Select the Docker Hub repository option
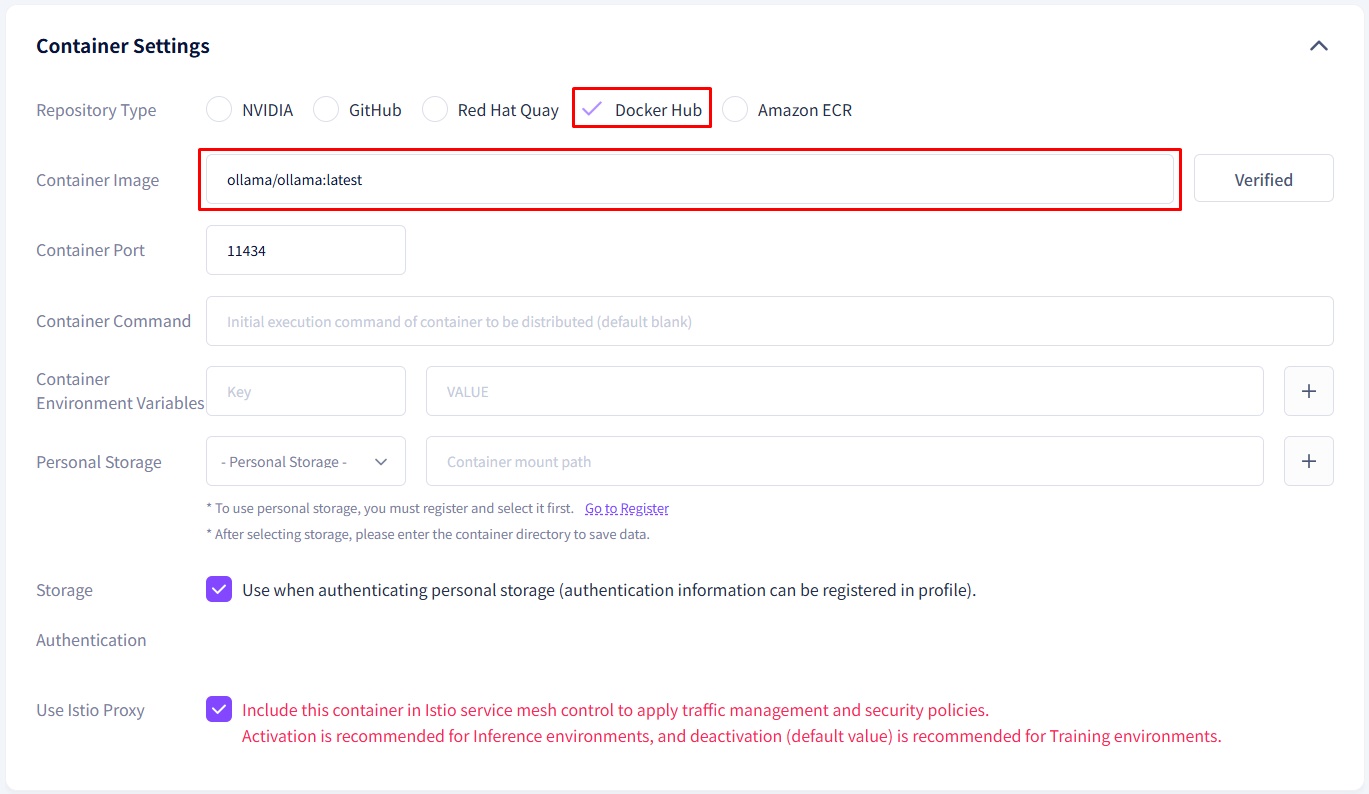Viewport: 1369px width, 794px height. pyautogui.click(x=593, y=110)
